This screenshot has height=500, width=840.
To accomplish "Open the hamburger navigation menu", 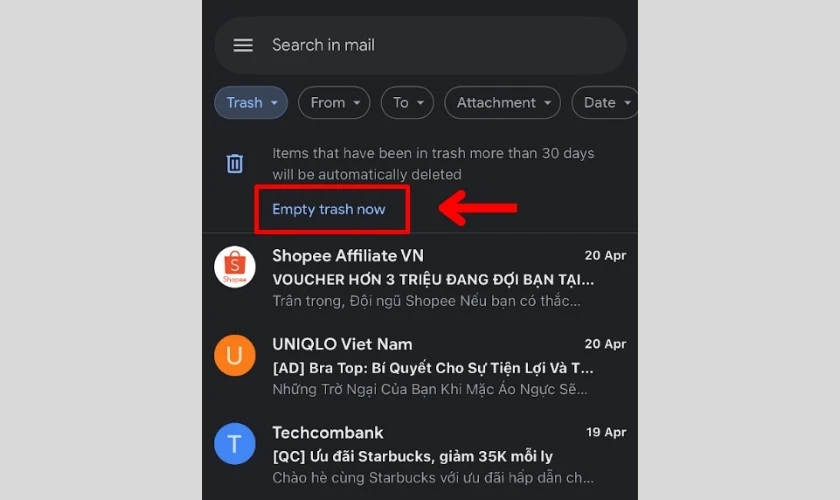I will (x=243, y=45).
